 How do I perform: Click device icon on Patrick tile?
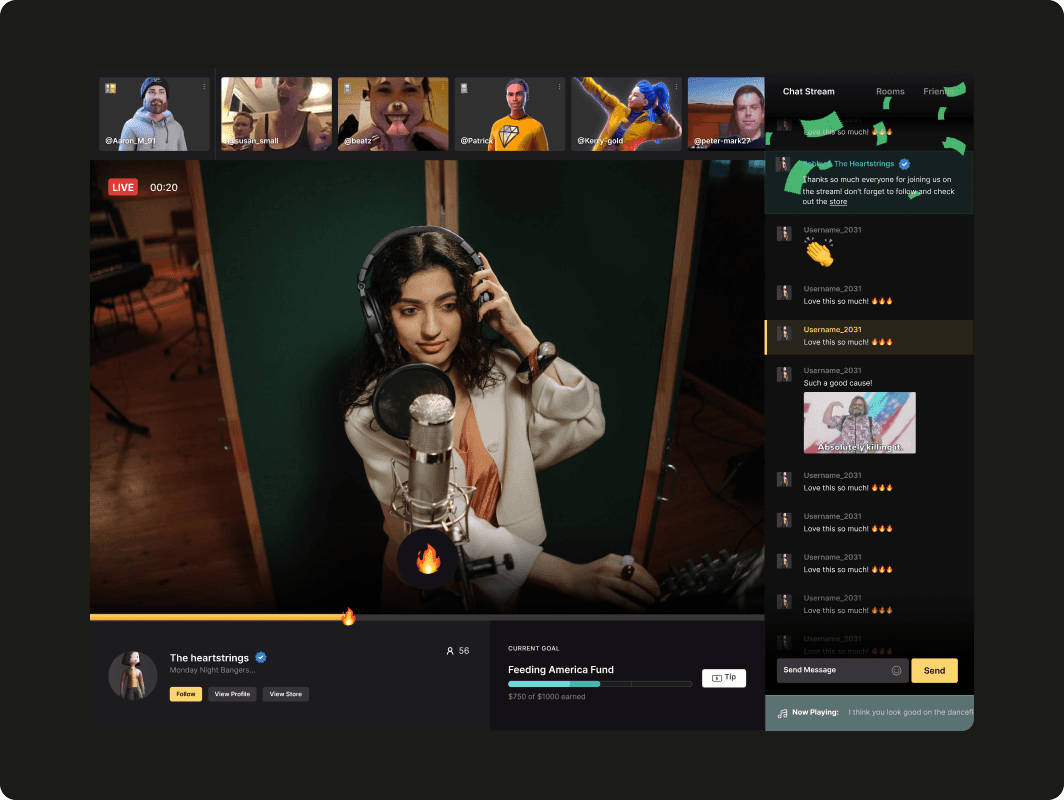(464, 88)
